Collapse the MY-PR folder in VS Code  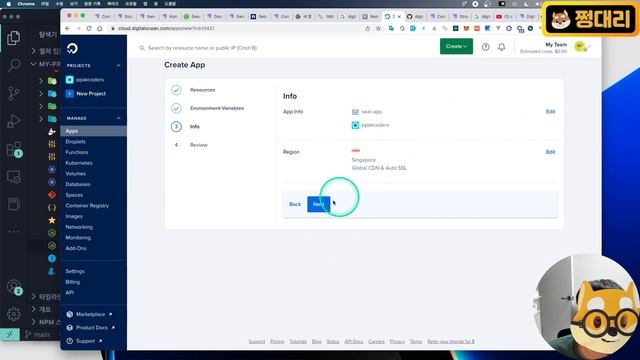point(33,64)
